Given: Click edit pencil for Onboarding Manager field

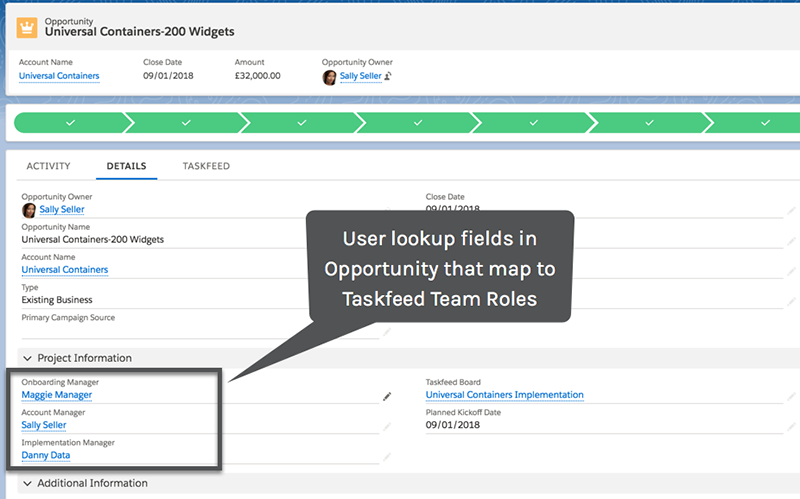Looking at the screenshot, I should click(387, 397).
